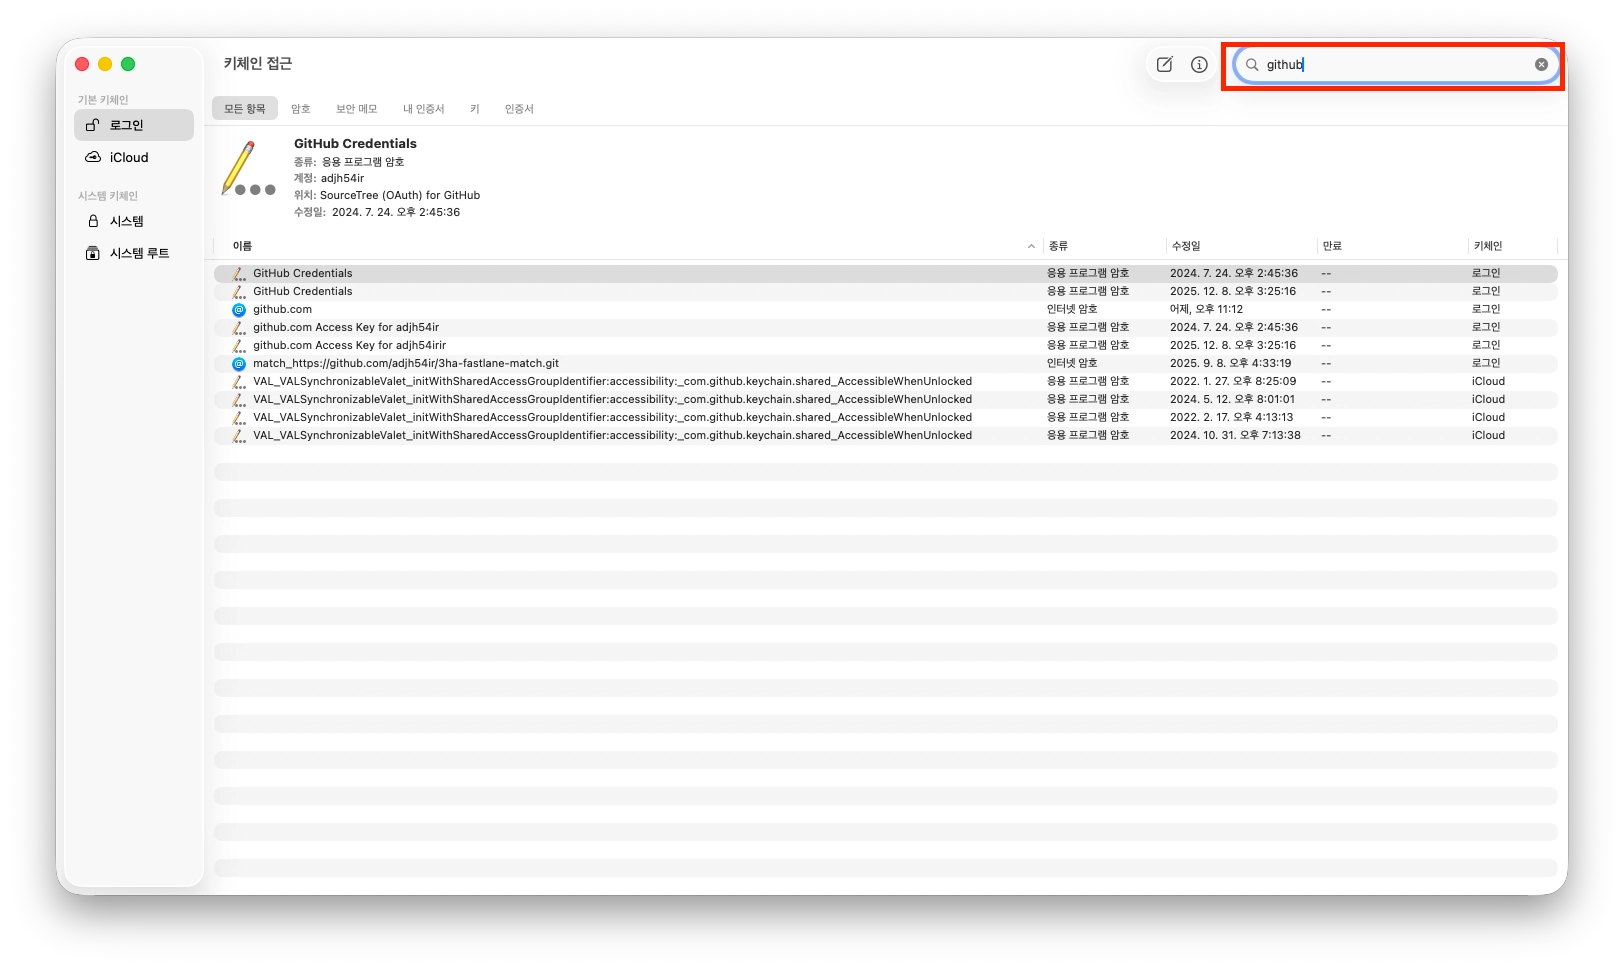Screen dimensions: 1624x969
Task: Focus the search field containing "github"
Action: [1396, 64]
